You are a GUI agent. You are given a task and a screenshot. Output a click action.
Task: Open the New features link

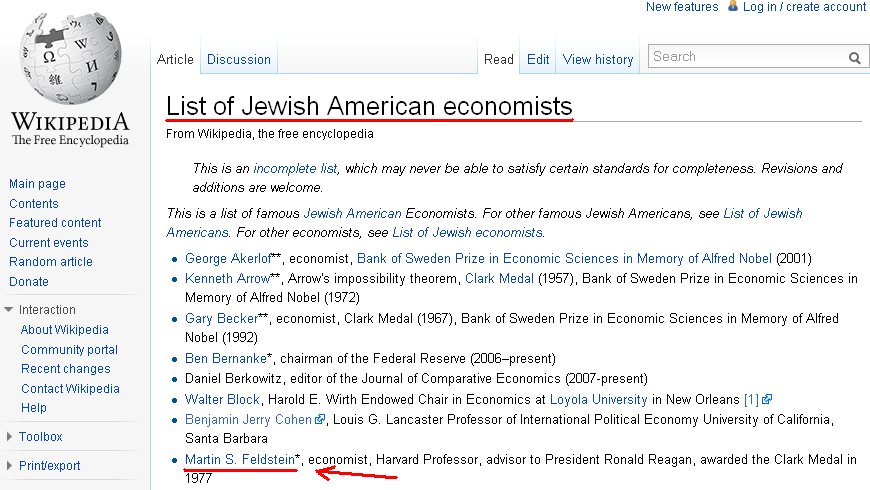682,7
